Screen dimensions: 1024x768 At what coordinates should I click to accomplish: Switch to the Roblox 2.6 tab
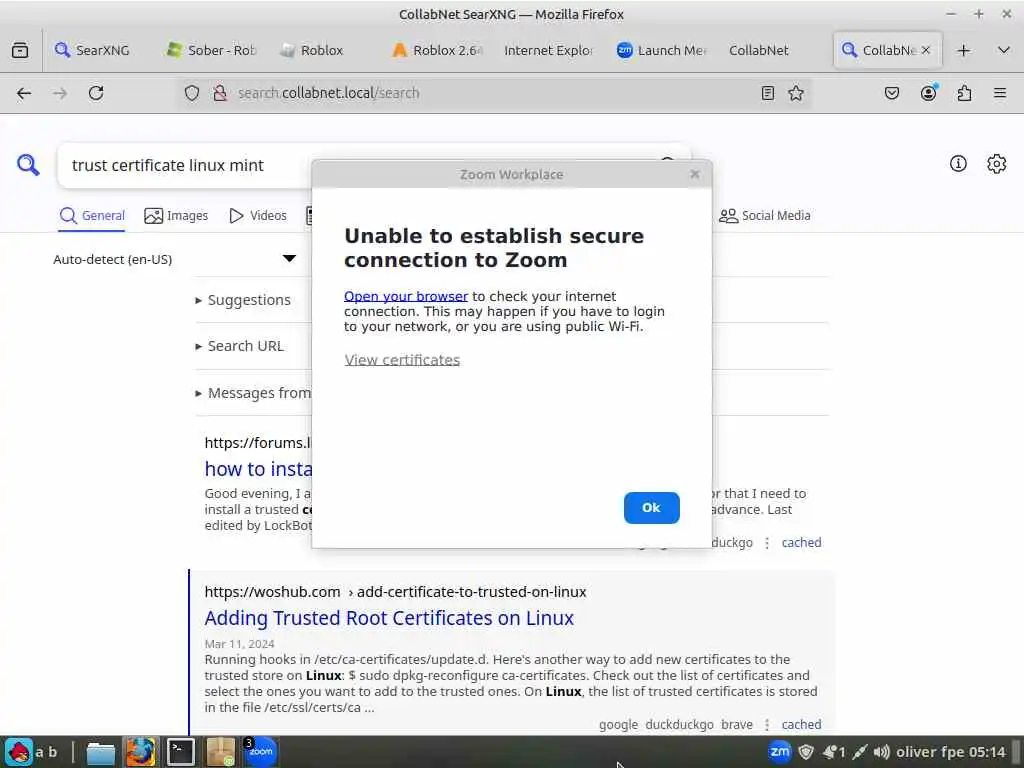[x=438, y=50]
